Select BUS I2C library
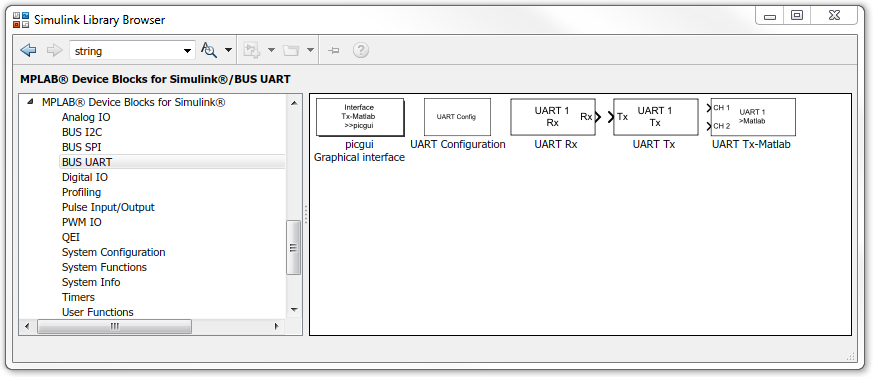 (82, 133)
